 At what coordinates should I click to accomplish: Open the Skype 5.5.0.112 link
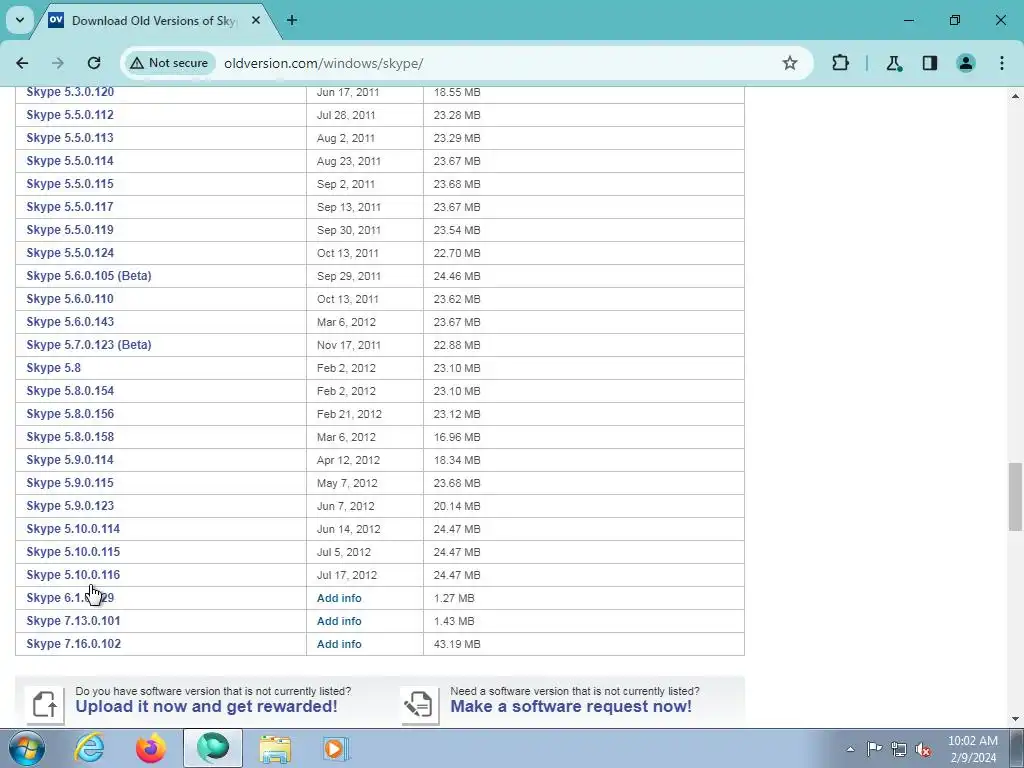point(70,115)
